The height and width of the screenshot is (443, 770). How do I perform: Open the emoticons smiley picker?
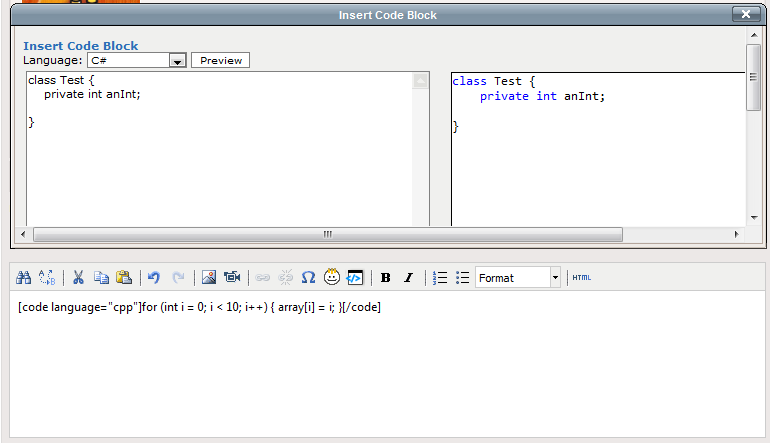point(332,277)
